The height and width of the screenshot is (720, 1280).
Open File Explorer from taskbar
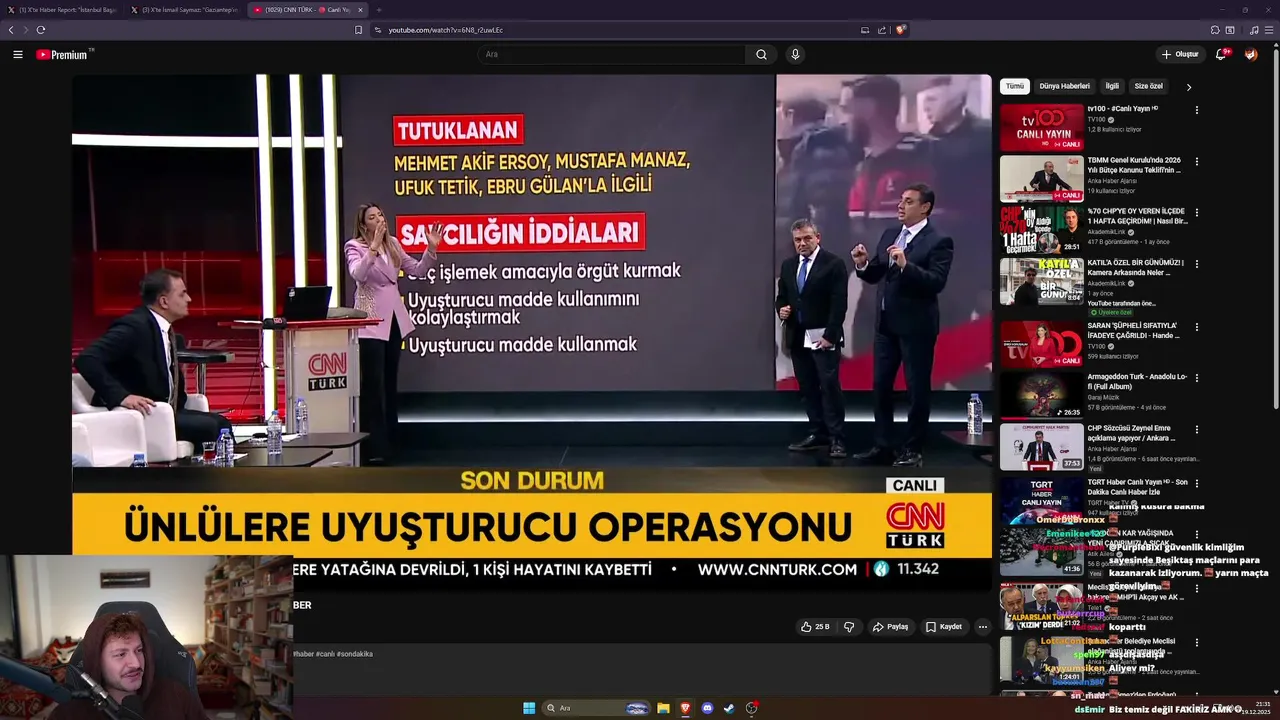click(x=663, y=708)
